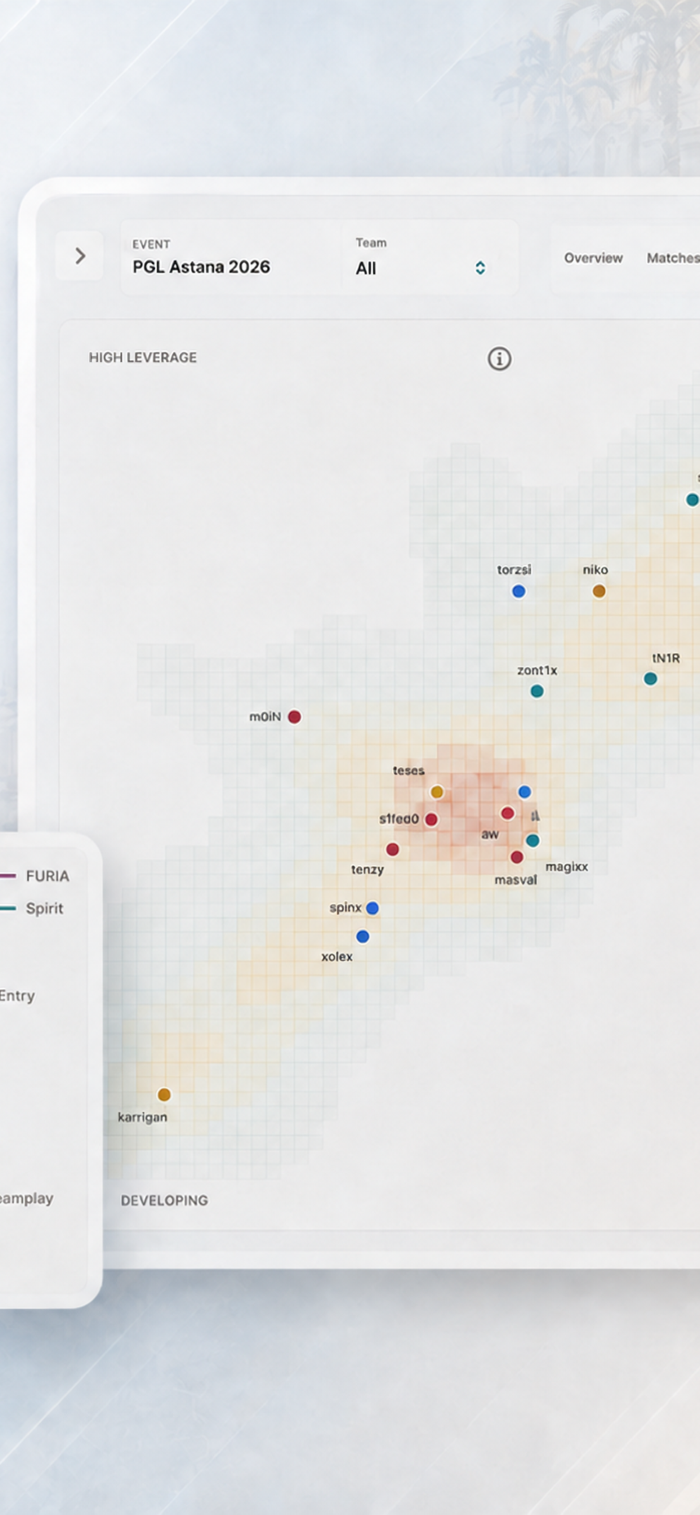Select the masval data point

point(517,857)
